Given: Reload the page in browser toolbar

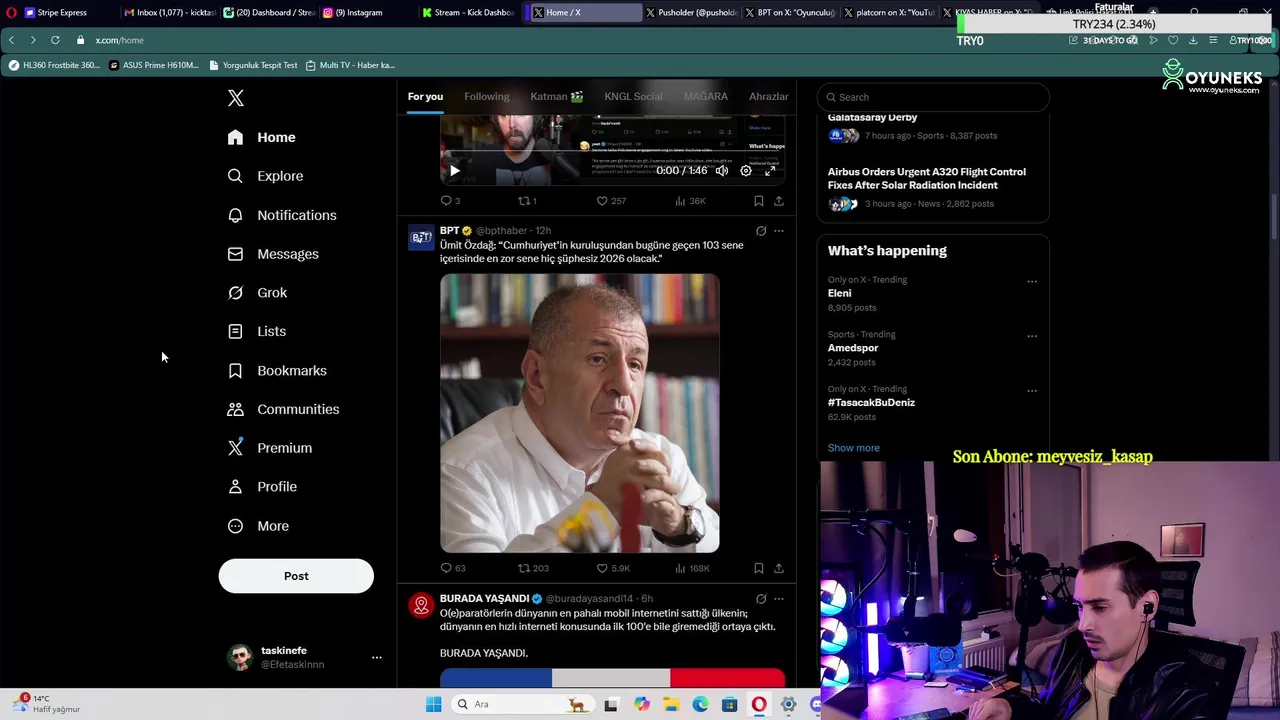Looking at the screenshot, I should tap(55, 40).
